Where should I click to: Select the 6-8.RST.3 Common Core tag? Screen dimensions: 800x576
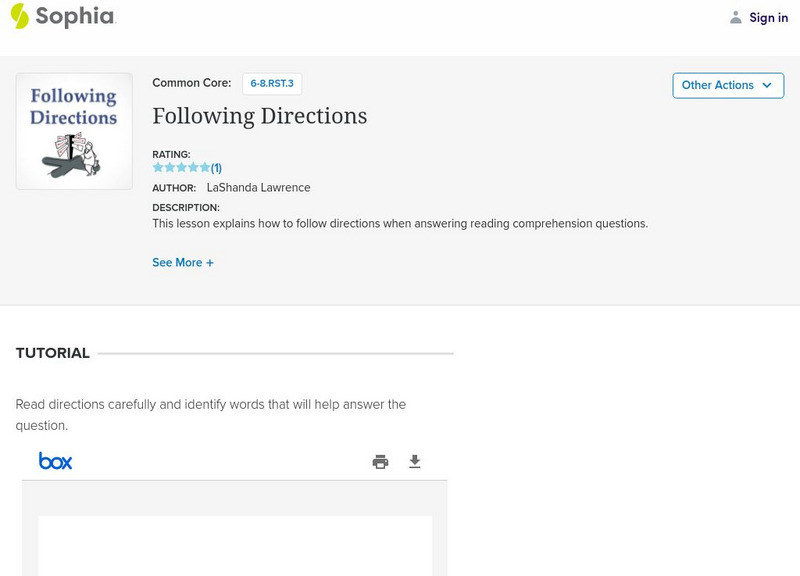point(272,84)
